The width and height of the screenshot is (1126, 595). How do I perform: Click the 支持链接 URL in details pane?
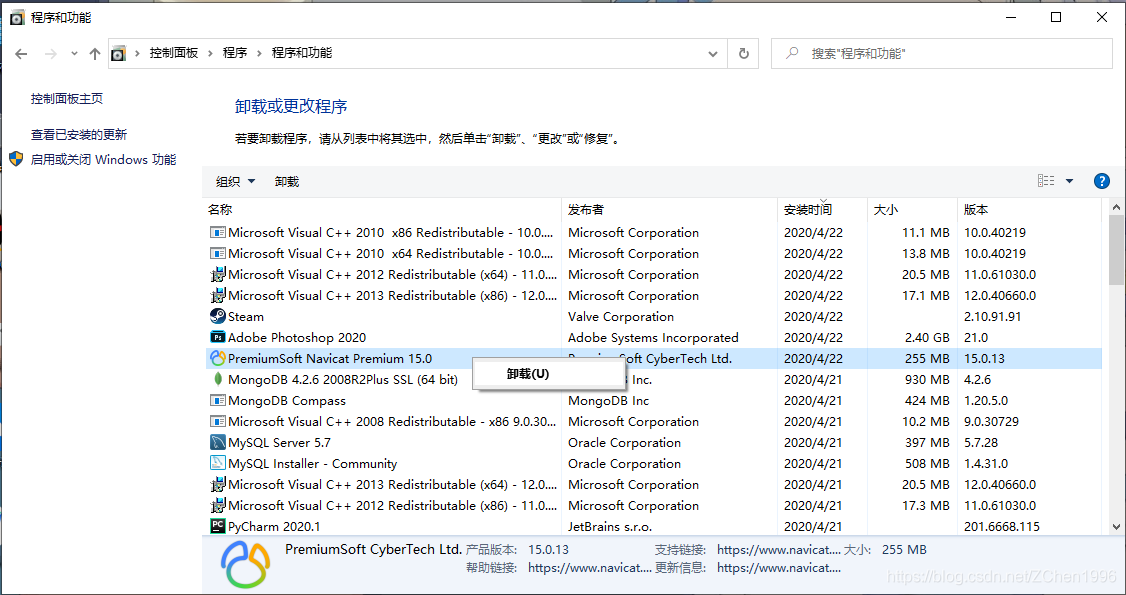[x=778, y=550]
